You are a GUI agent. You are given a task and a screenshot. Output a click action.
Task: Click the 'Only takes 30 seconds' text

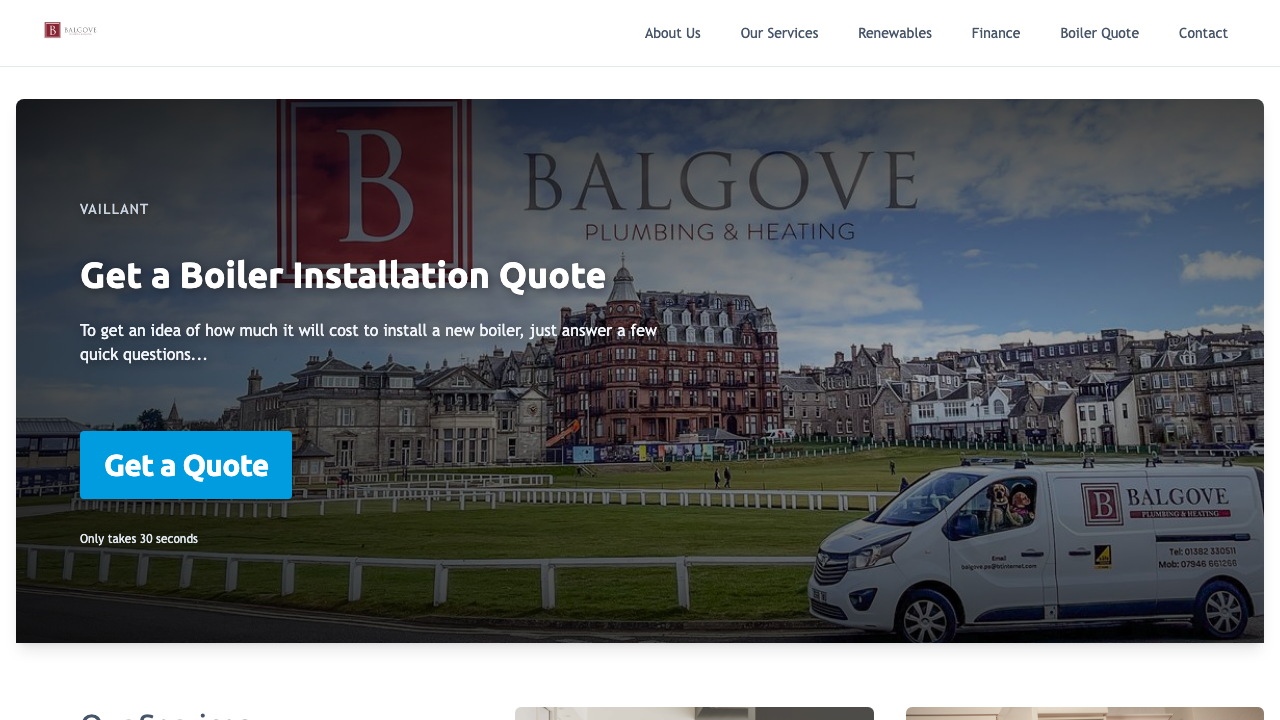coord(138,538)
